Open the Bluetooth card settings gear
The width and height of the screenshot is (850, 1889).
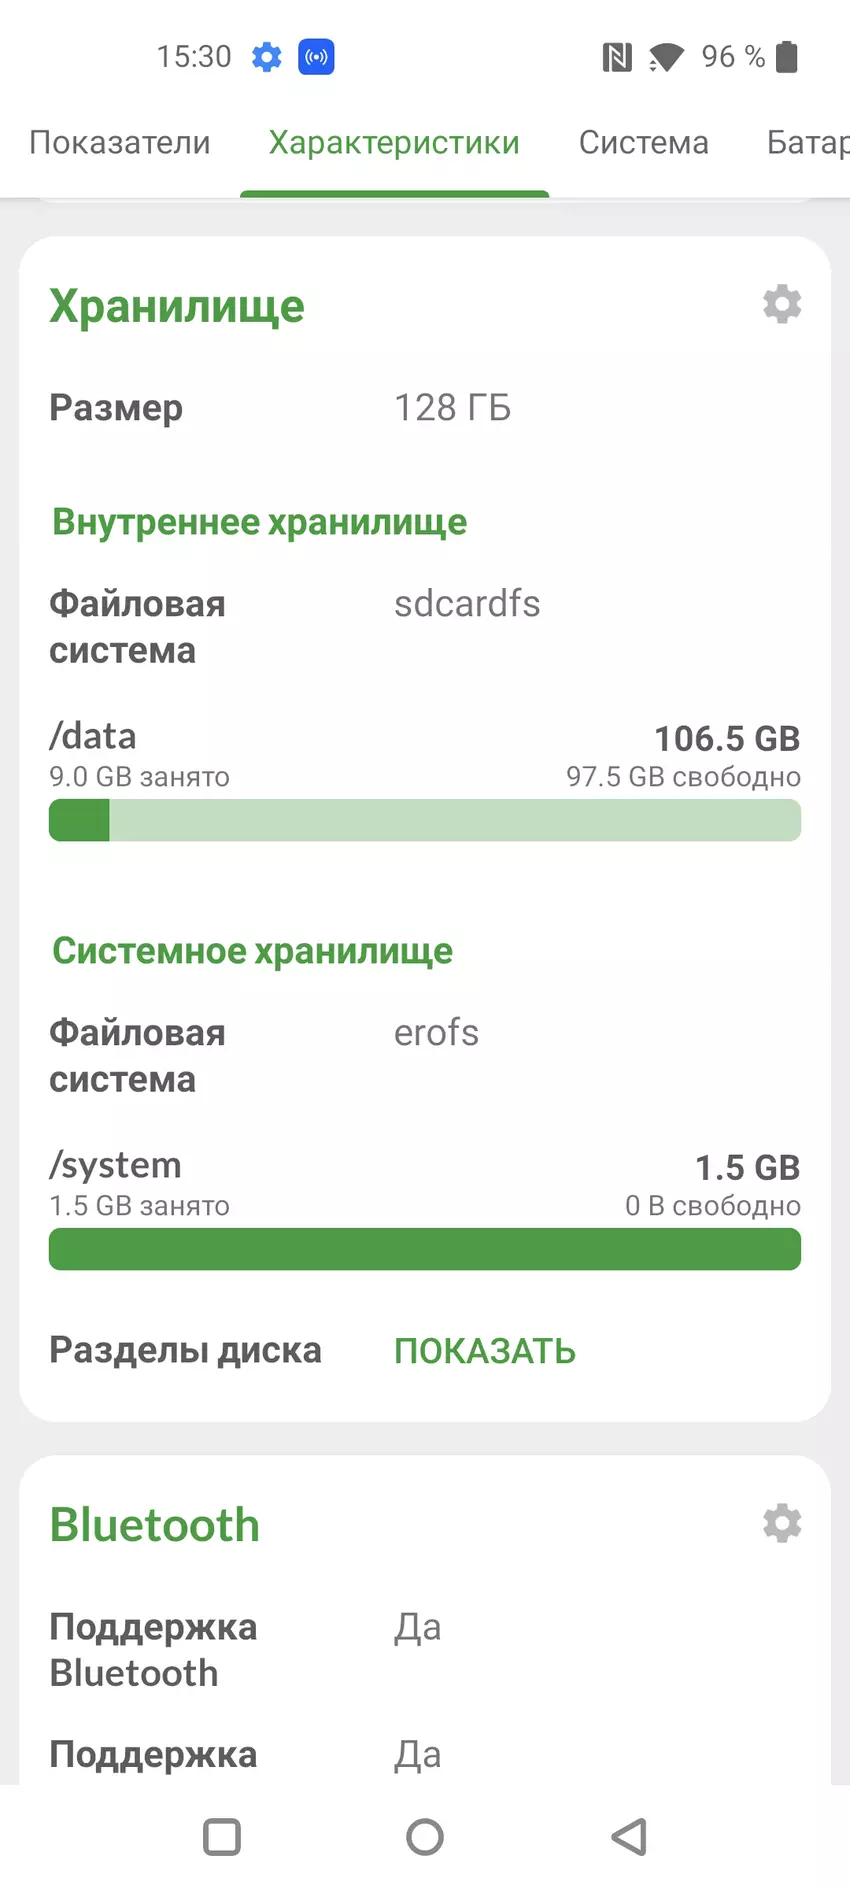pos(782,1523)
